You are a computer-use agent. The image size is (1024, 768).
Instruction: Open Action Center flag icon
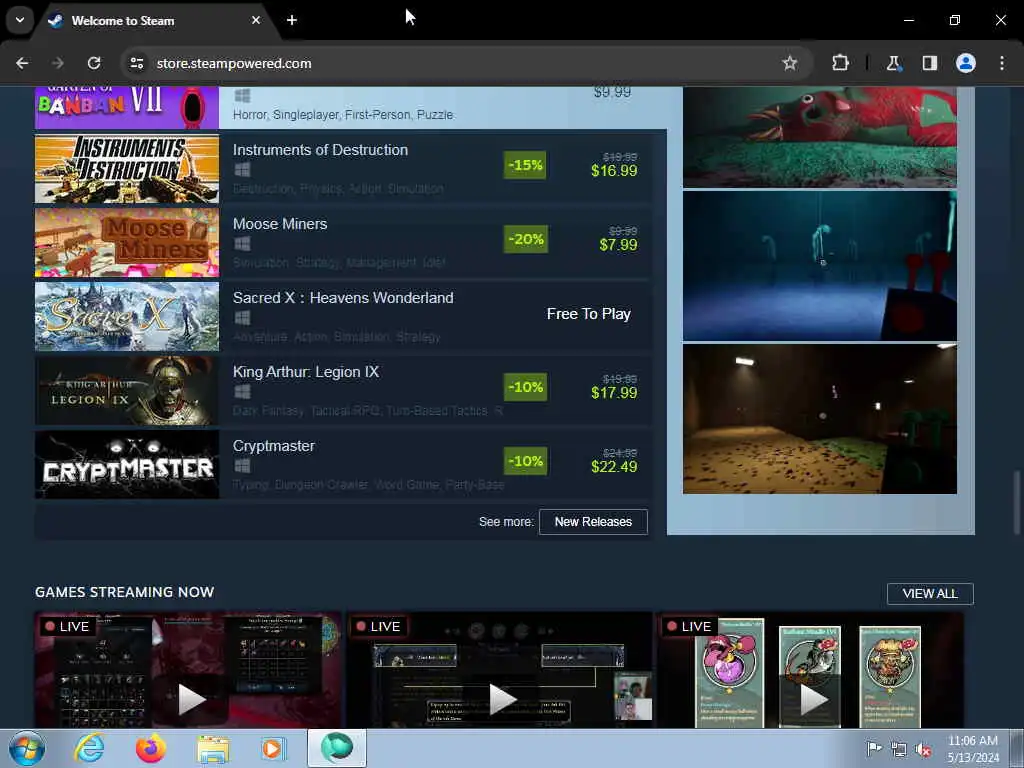[874, 749]
